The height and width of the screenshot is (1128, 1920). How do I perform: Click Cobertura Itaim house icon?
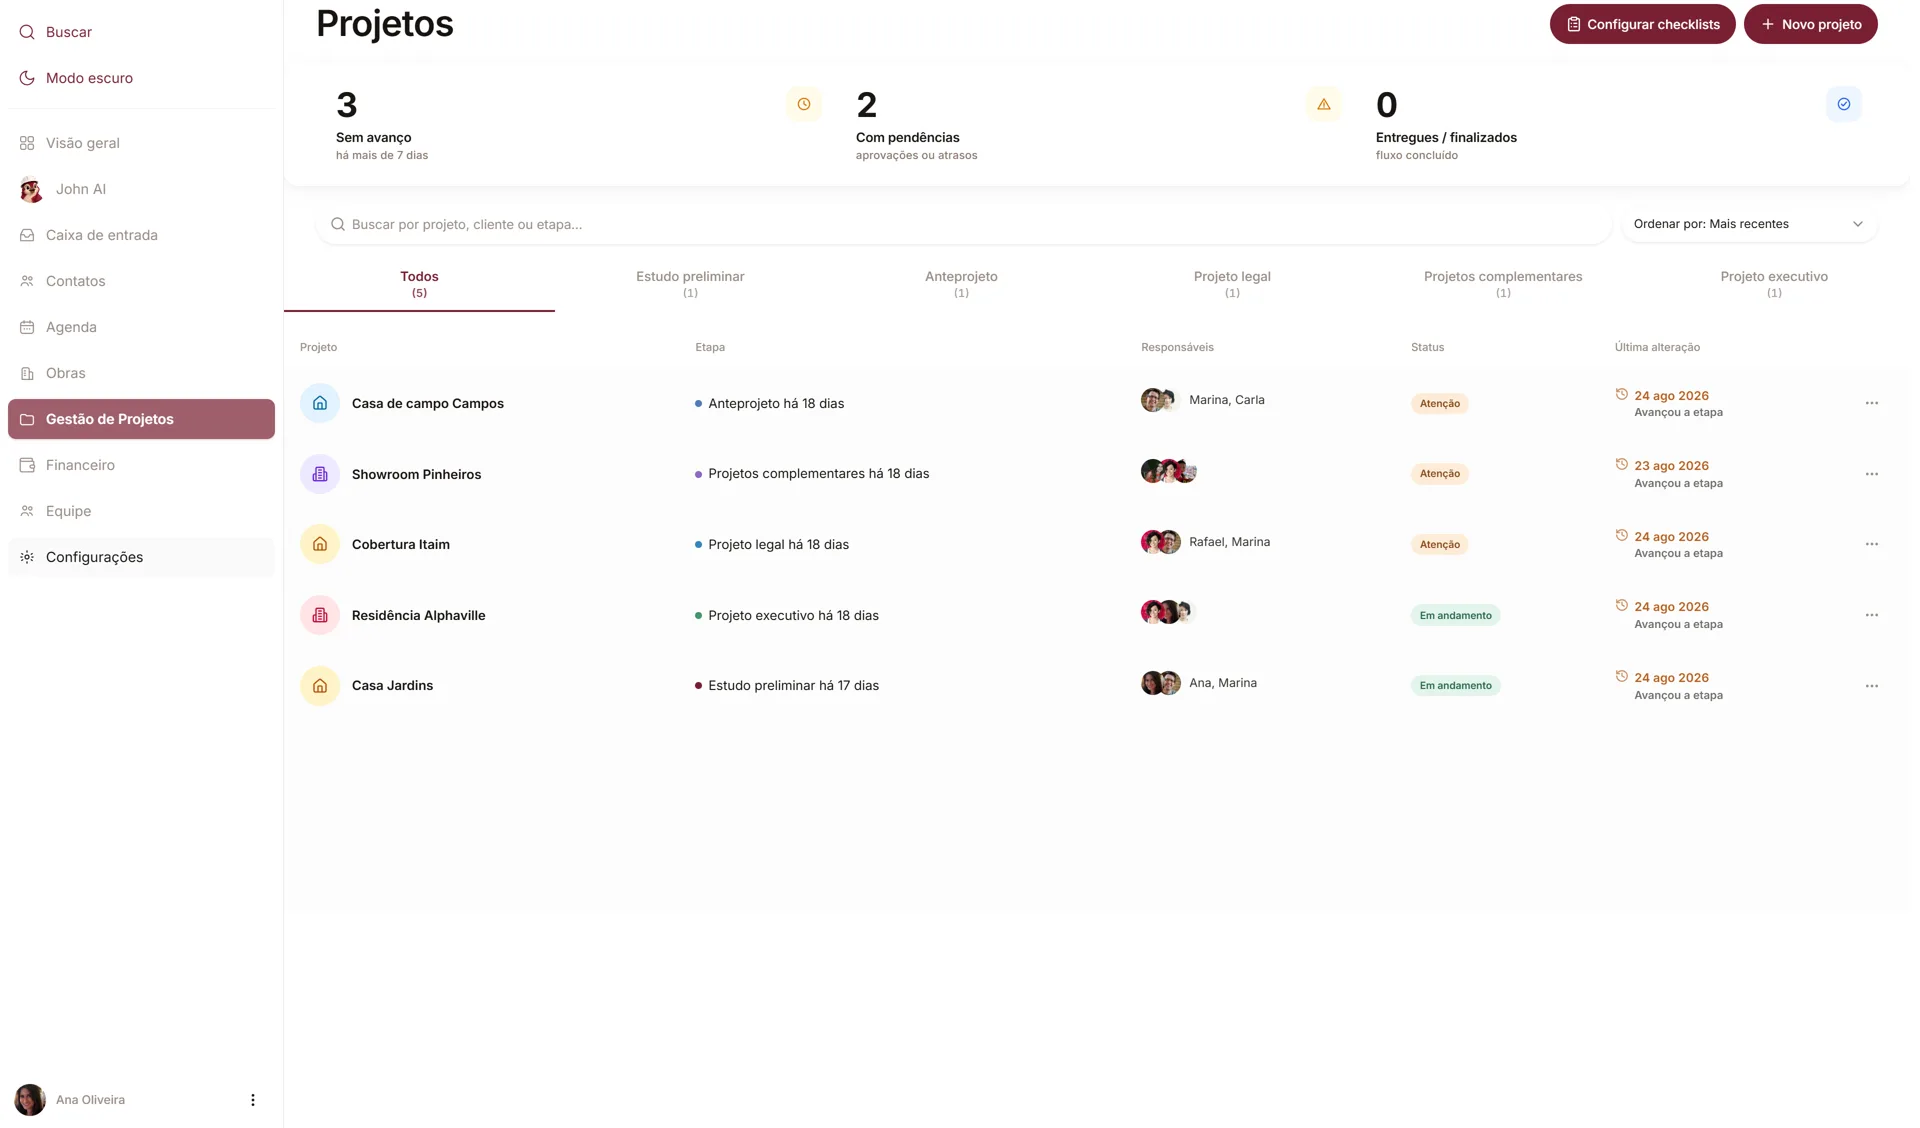(x=320, y=544)
